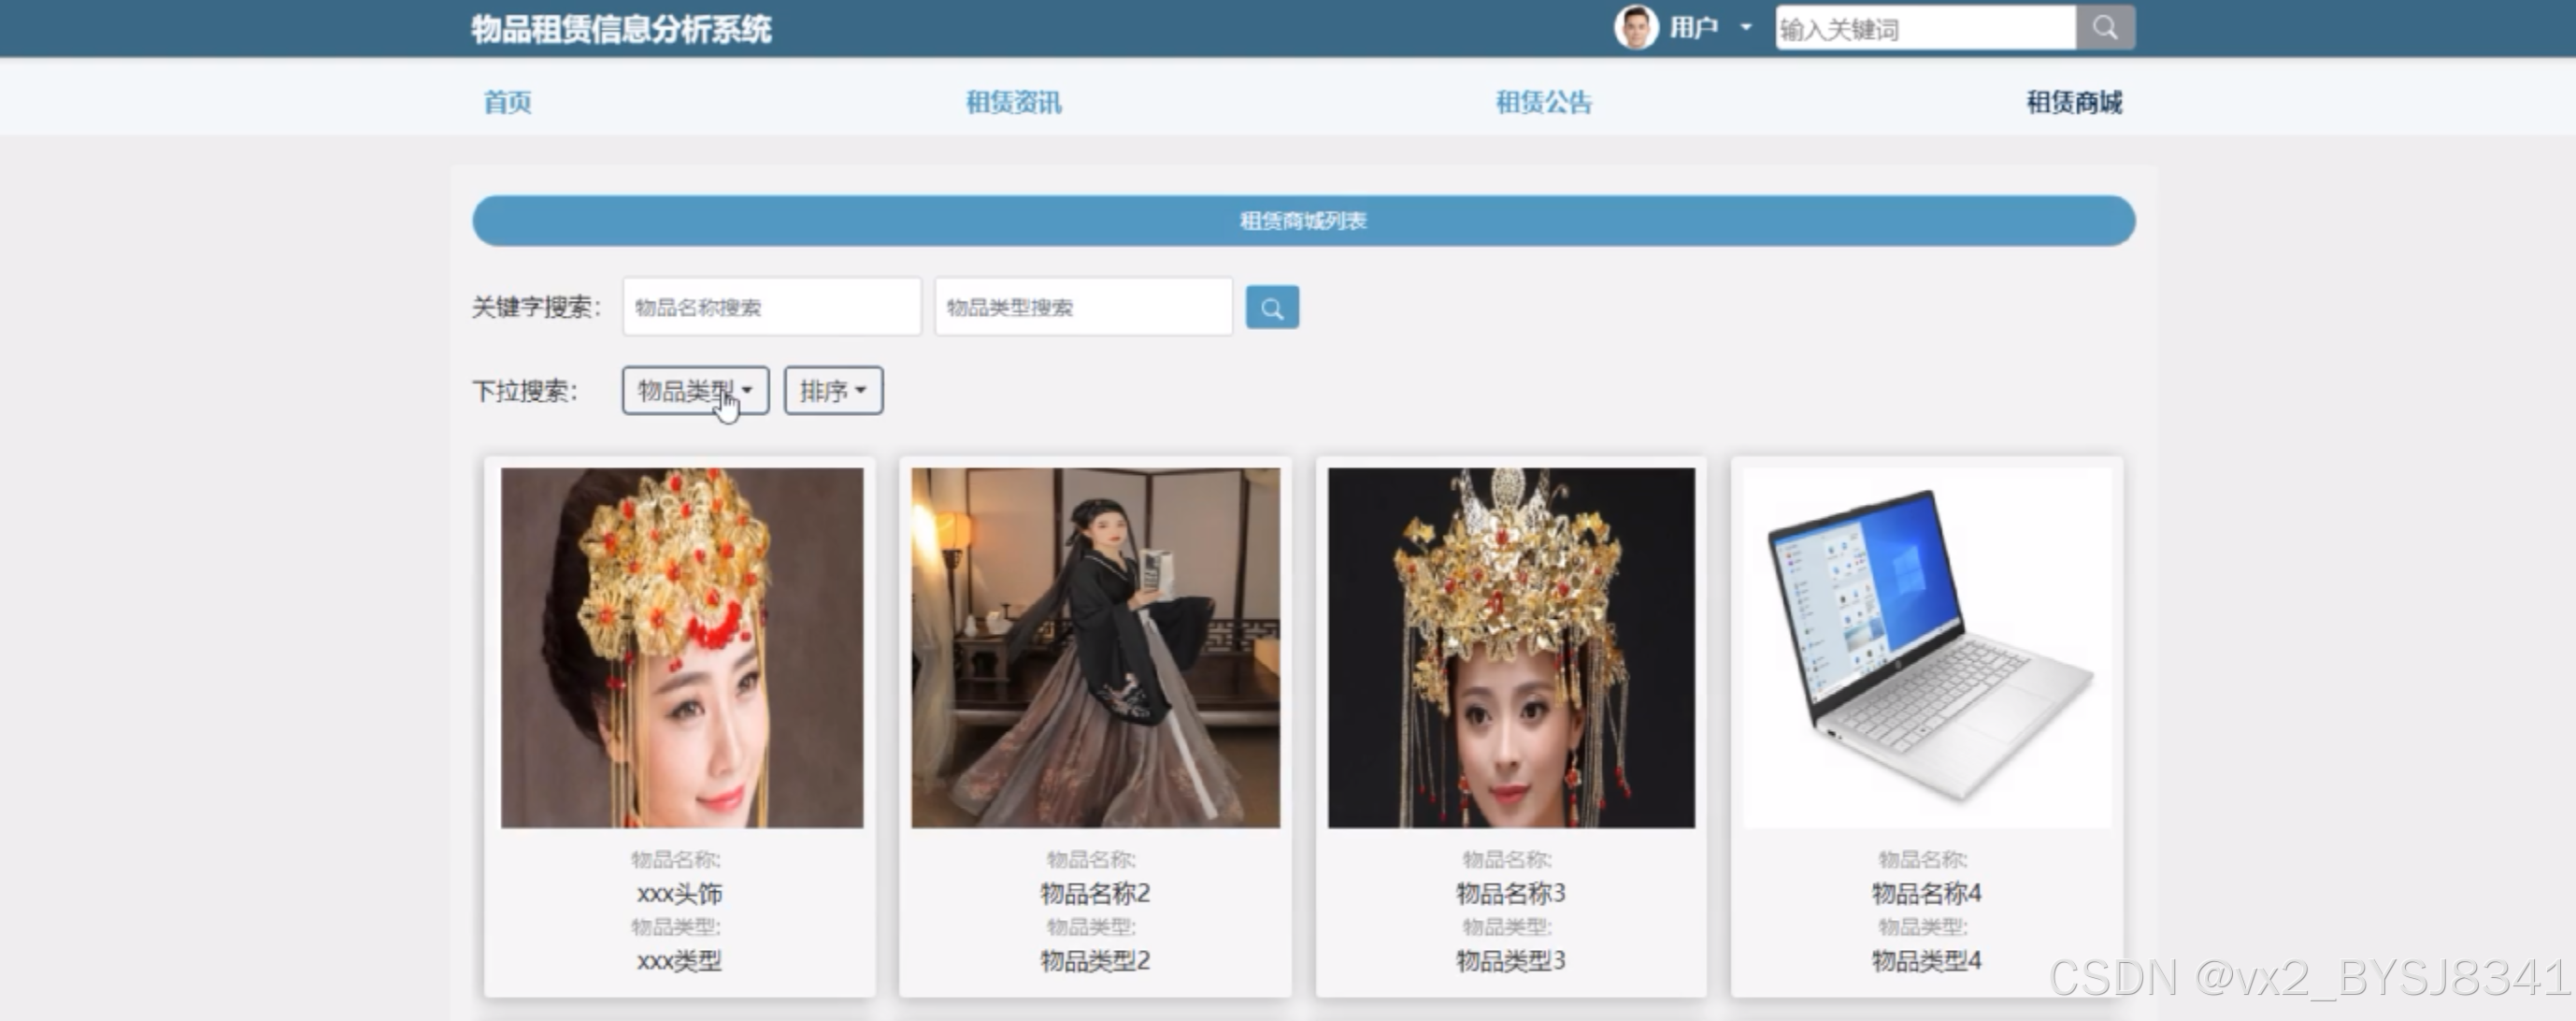Click the 物品名称4 title link
The image size is (2576, 1021).
(1926, 893)
